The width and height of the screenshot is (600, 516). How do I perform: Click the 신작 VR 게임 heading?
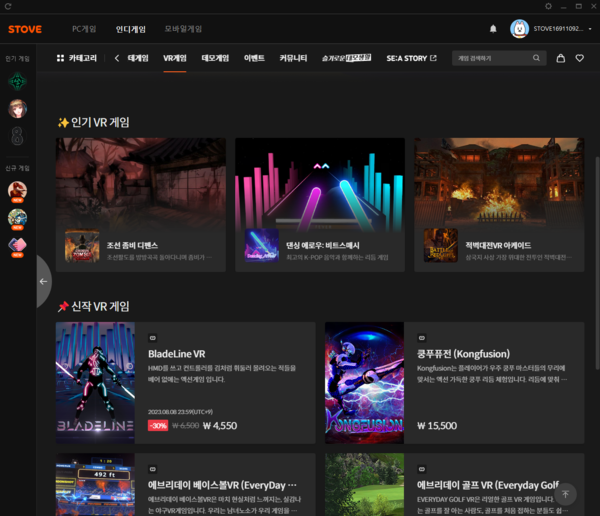coord(93,306)
